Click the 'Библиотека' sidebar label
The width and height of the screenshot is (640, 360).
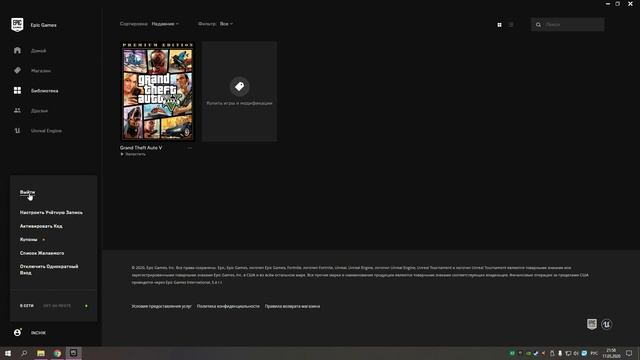44,91
